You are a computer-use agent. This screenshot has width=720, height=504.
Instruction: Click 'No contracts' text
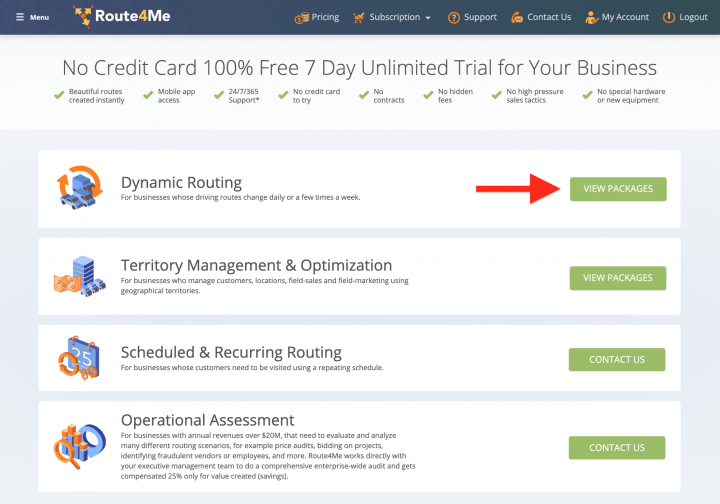[x=388, y=95]
